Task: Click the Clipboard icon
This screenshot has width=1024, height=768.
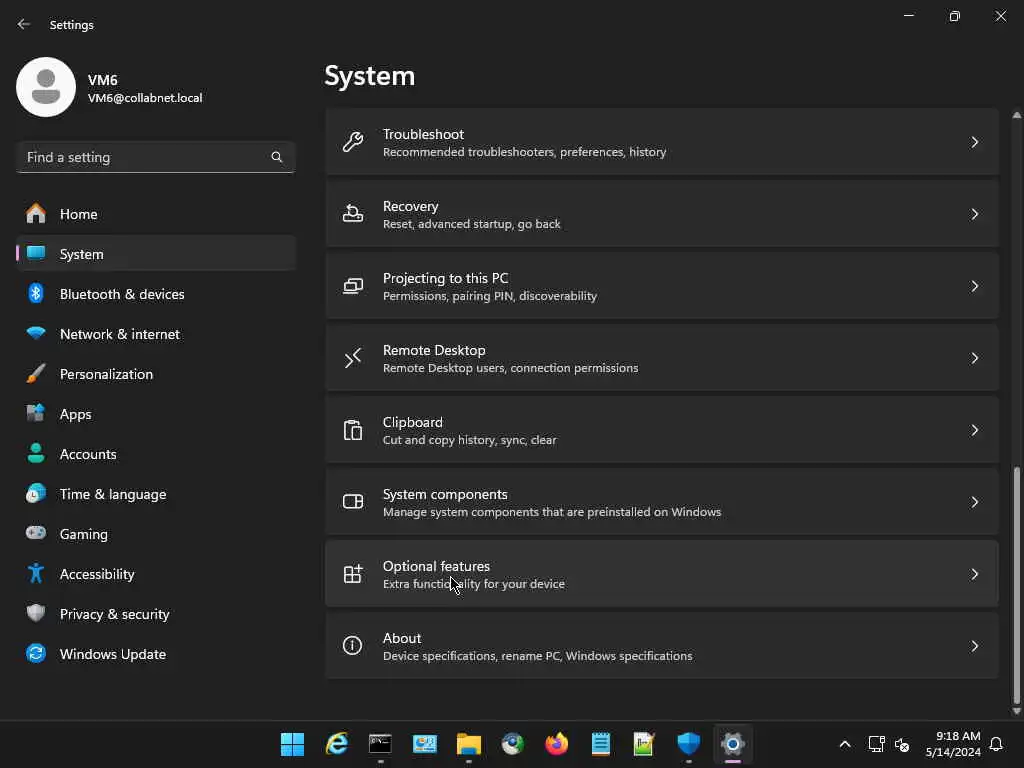Action: [x=353, y=430]
